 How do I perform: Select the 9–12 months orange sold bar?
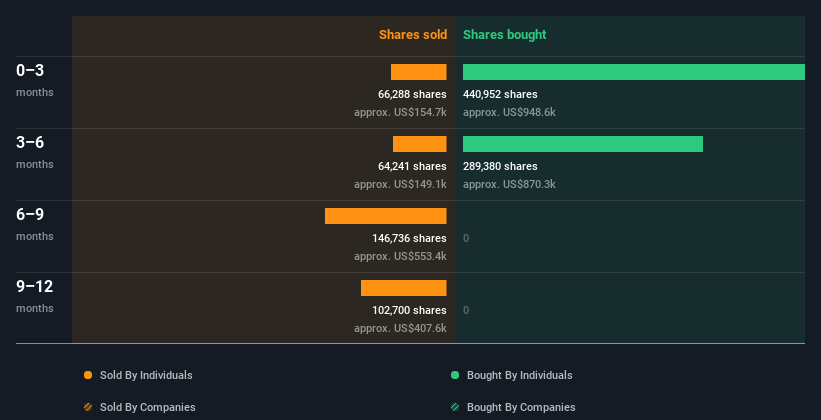point(404,288)
